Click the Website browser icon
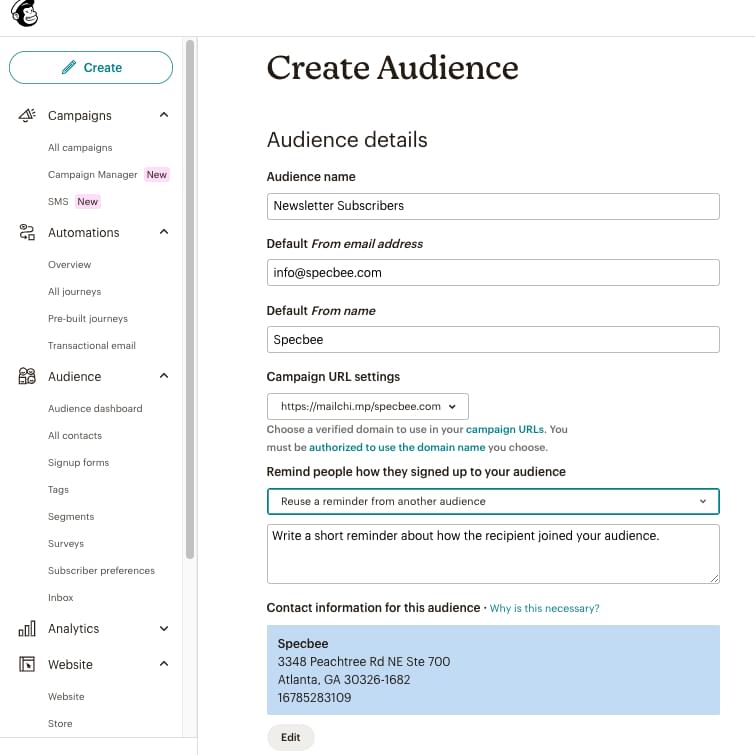755x755 pixels. (27, 664)
